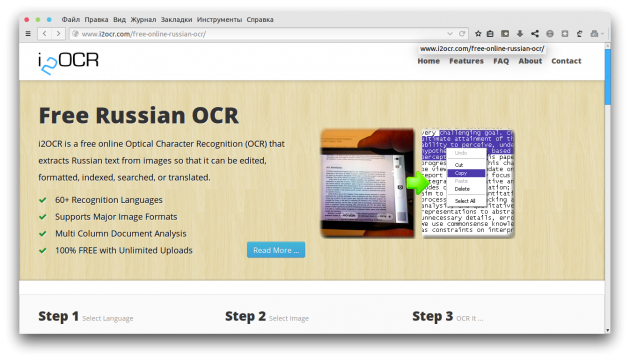The width and height of the screenshot is (630, 360).
Task: Click the Read More button
Action: tap(276, 250)
